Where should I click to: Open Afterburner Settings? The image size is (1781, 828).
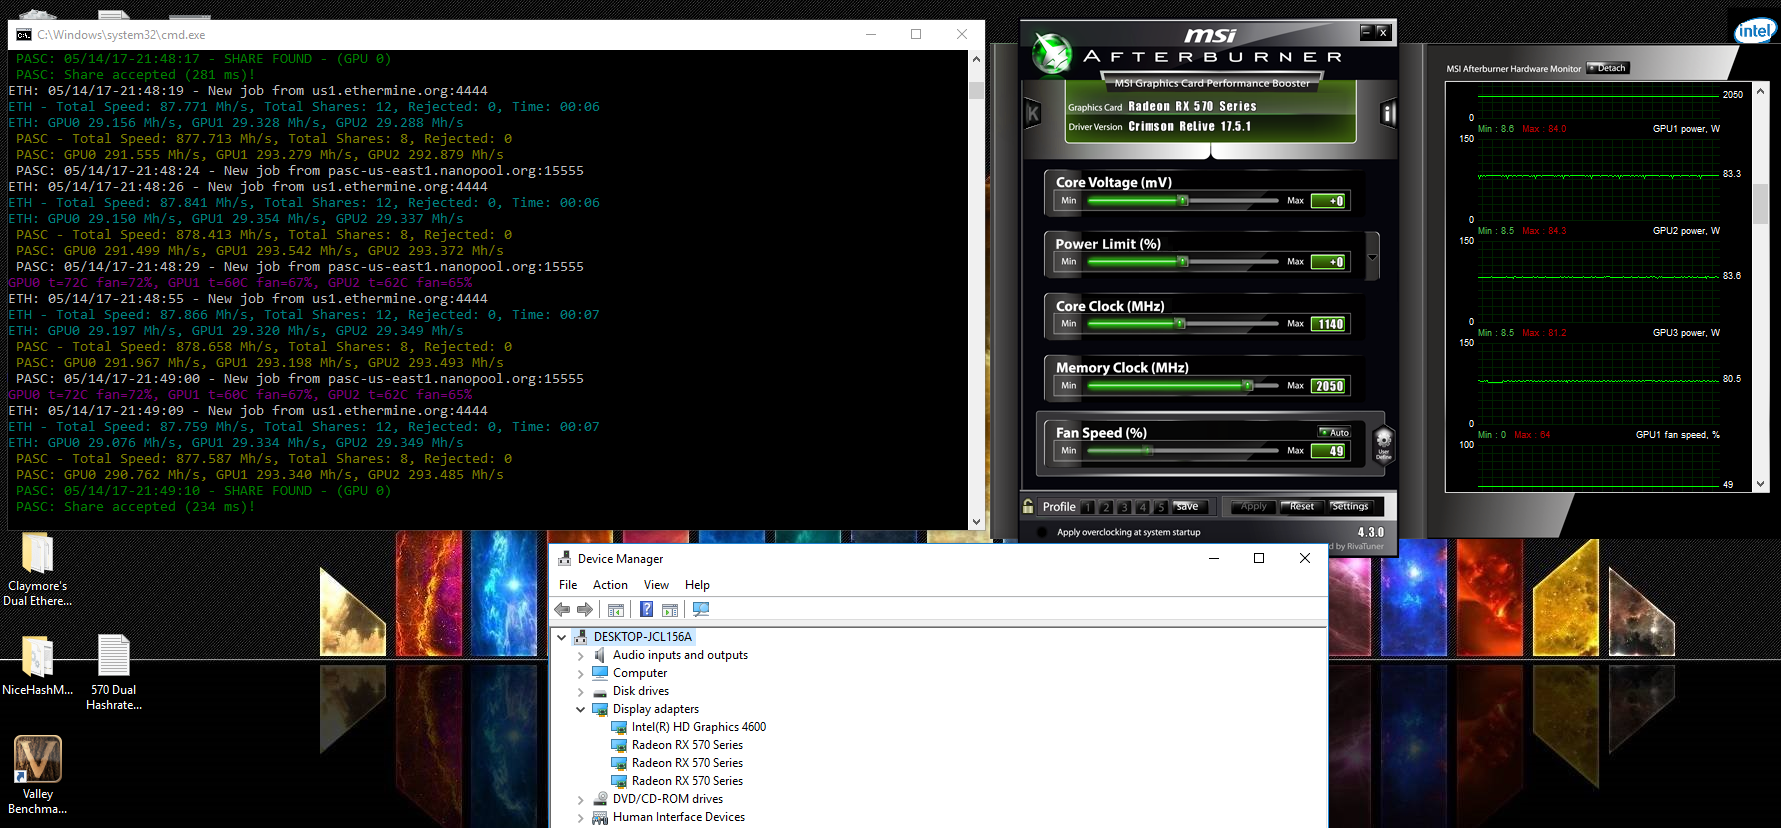pyautogui.click(x=1349, y=506)
